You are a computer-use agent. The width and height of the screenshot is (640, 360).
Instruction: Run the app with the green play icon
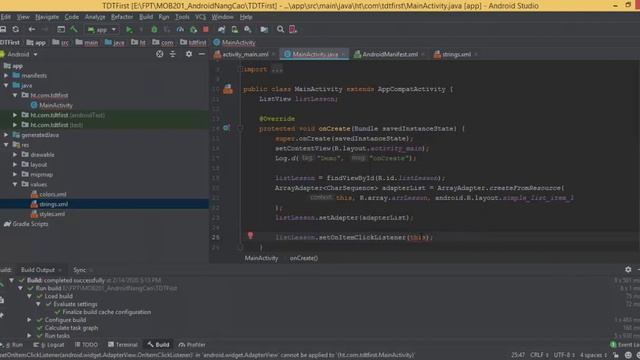coord(129,29)
